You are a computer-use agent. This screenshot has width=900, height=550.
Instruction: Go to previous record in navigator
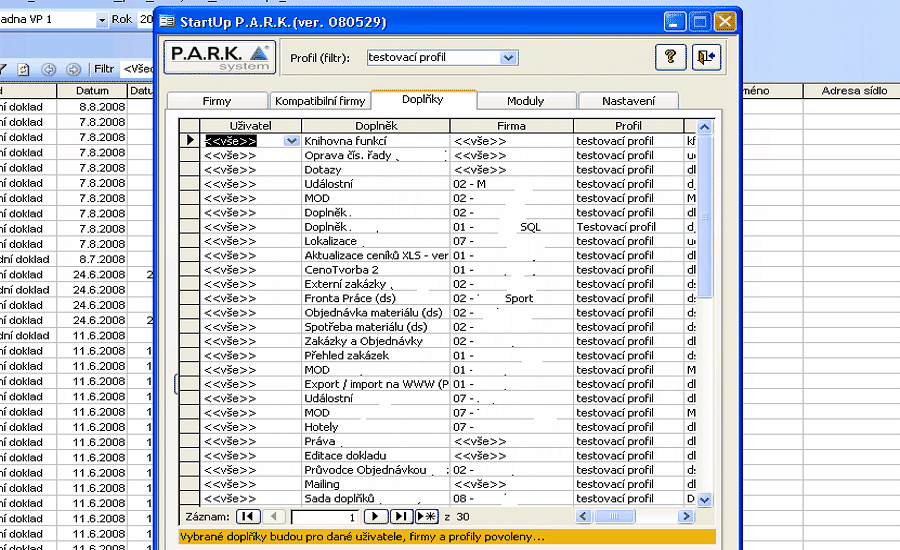tap(274, 516)
